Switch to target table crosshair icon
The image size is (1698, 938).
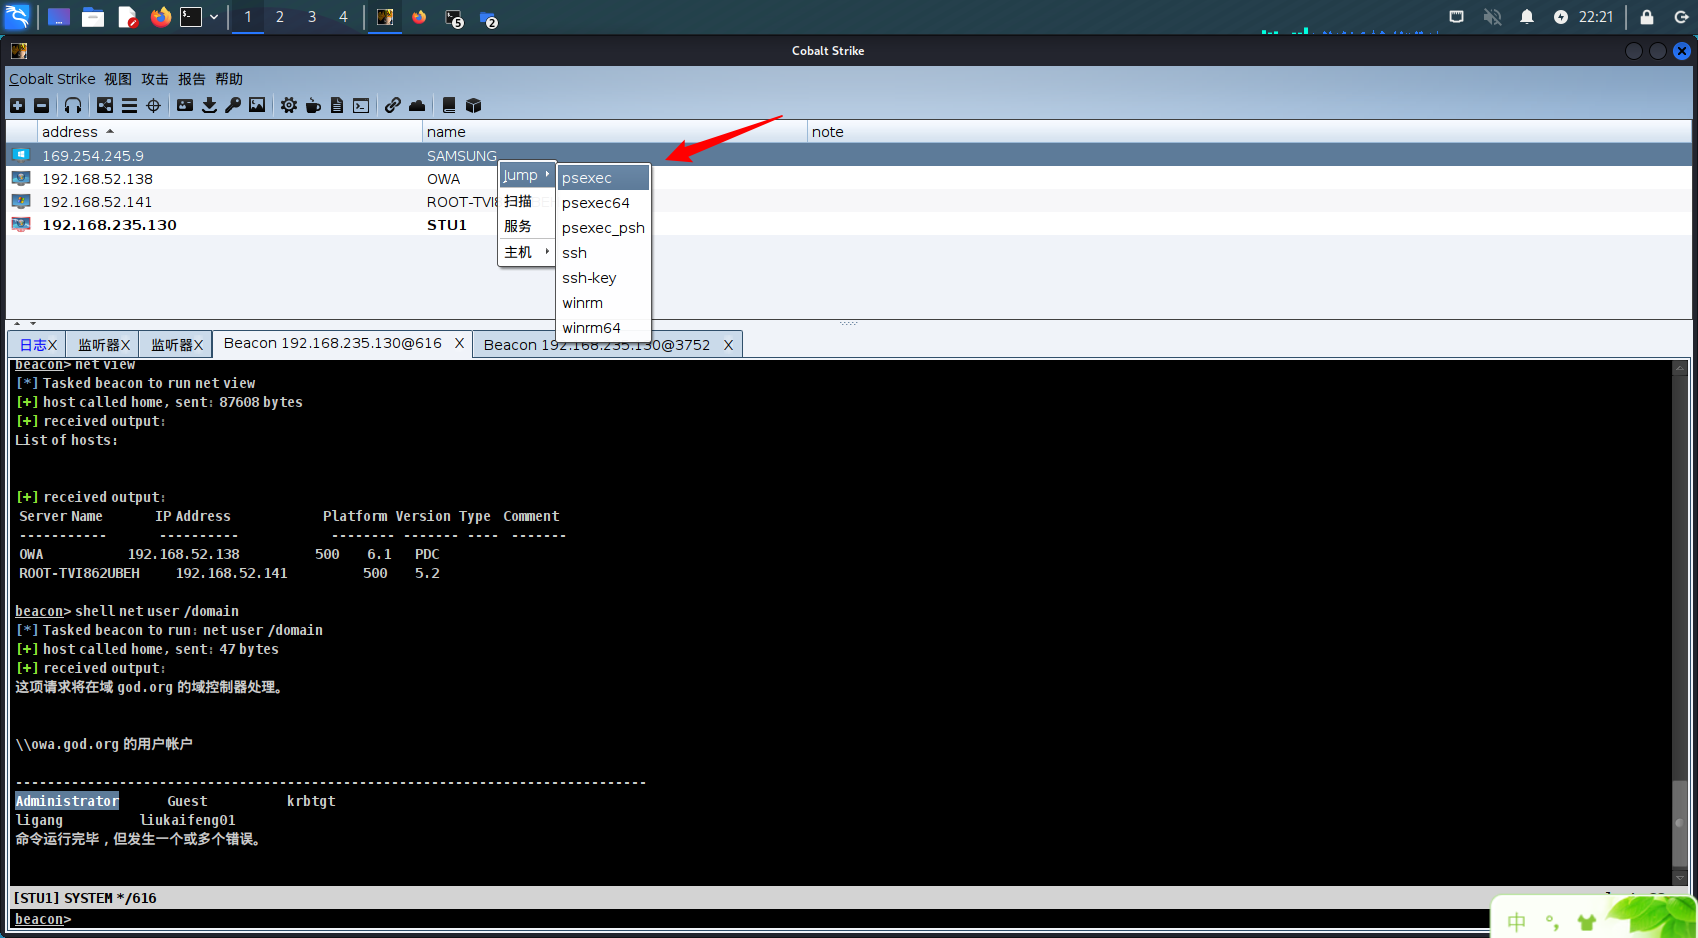coord(153,105)
